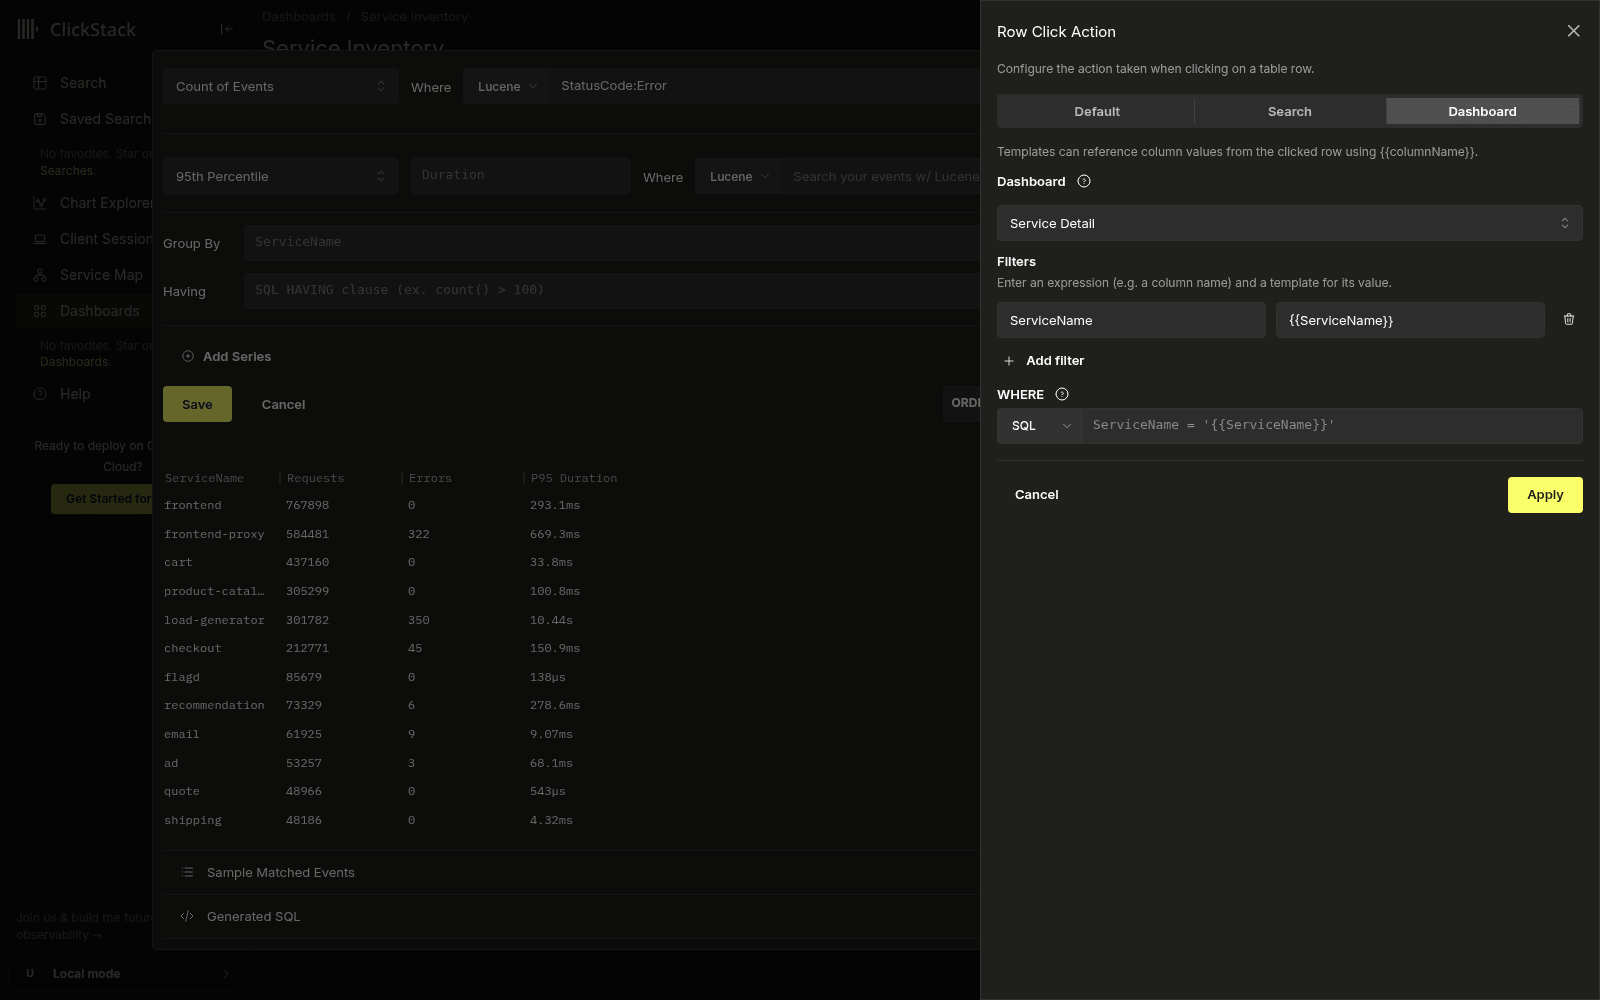Select the Search action tab
The width and height of the screenshot is (1600, 1000).
click(1289, 111)
